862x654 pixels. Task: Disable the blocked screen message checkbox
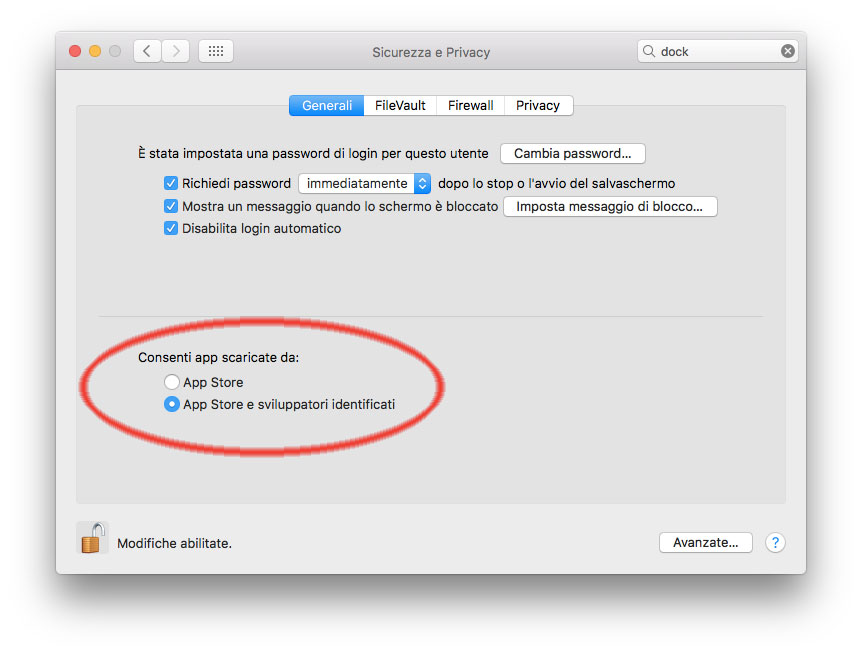click(171, 206)
